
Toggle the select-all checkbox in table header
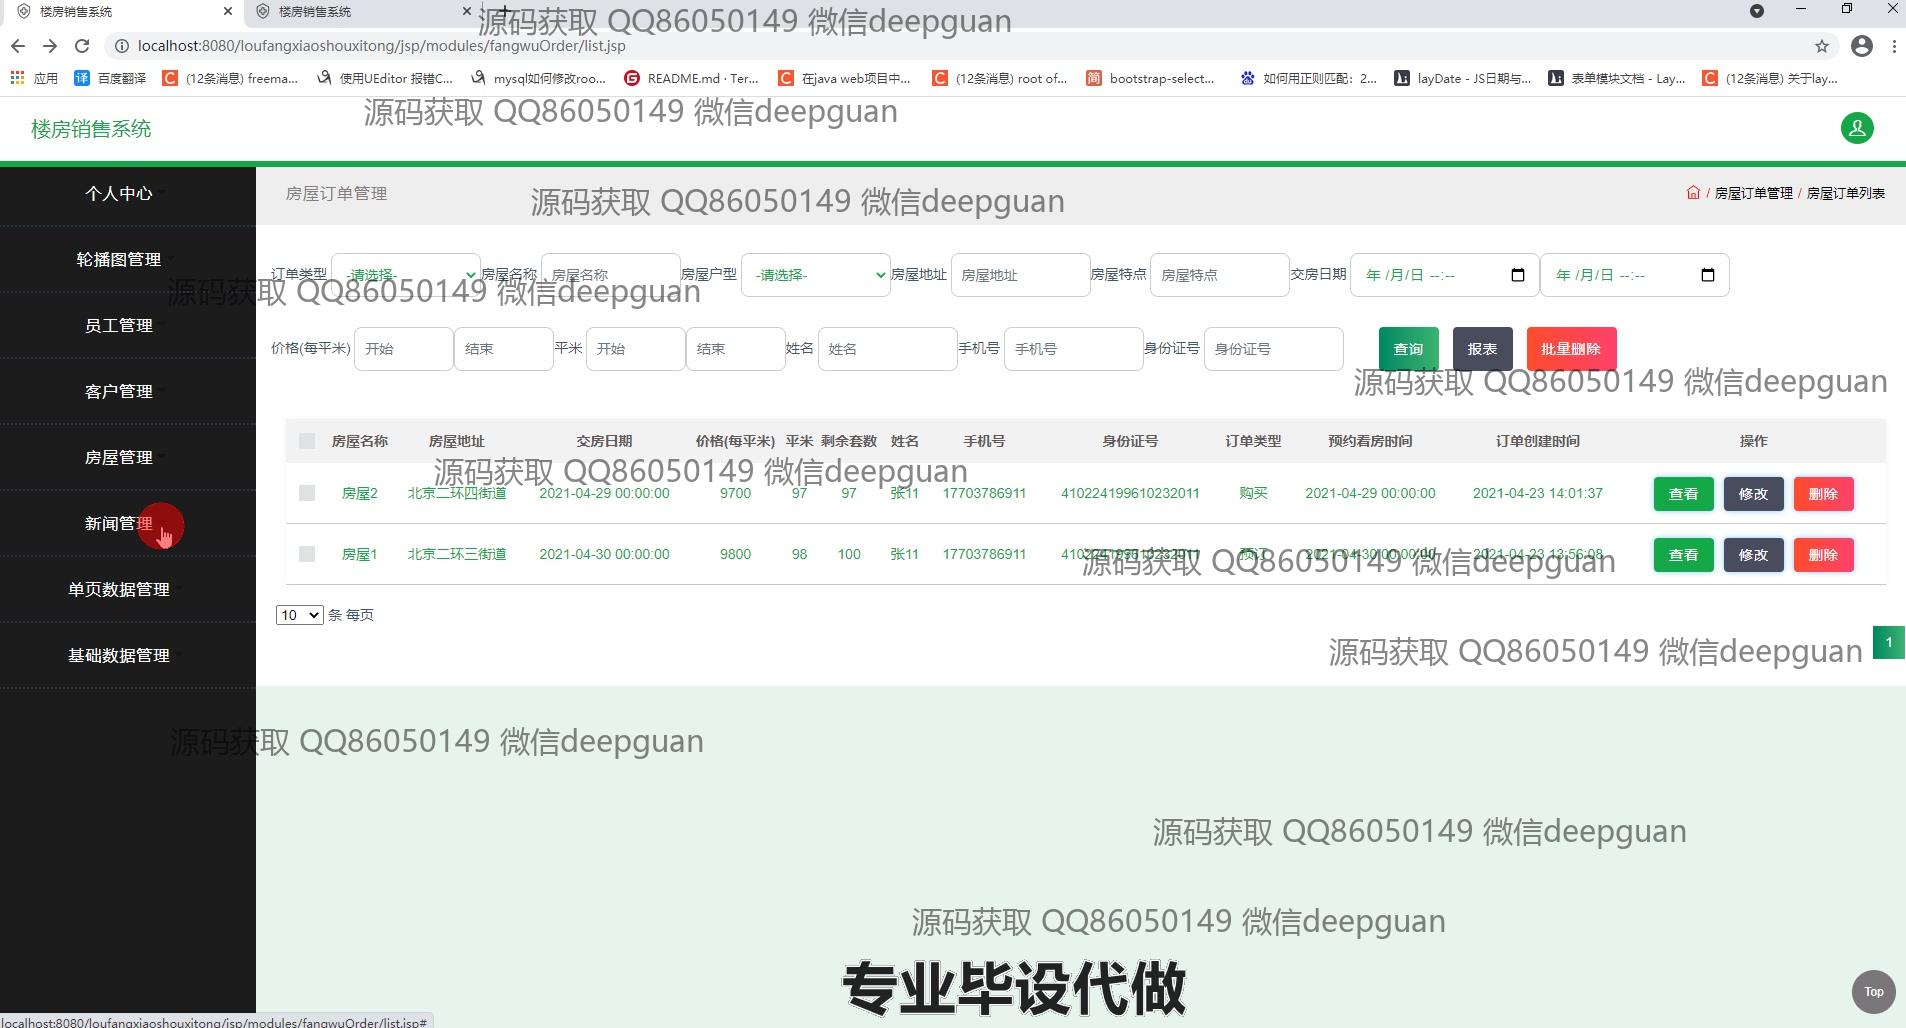click(307, 441)
